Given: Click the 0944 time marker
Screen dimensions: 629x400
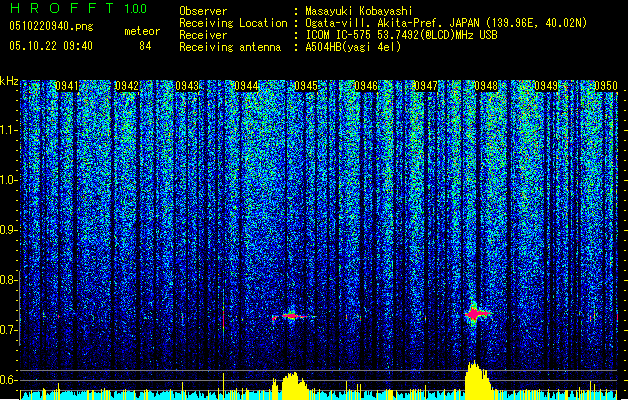Looking at the screenshot, I should 246,86.
